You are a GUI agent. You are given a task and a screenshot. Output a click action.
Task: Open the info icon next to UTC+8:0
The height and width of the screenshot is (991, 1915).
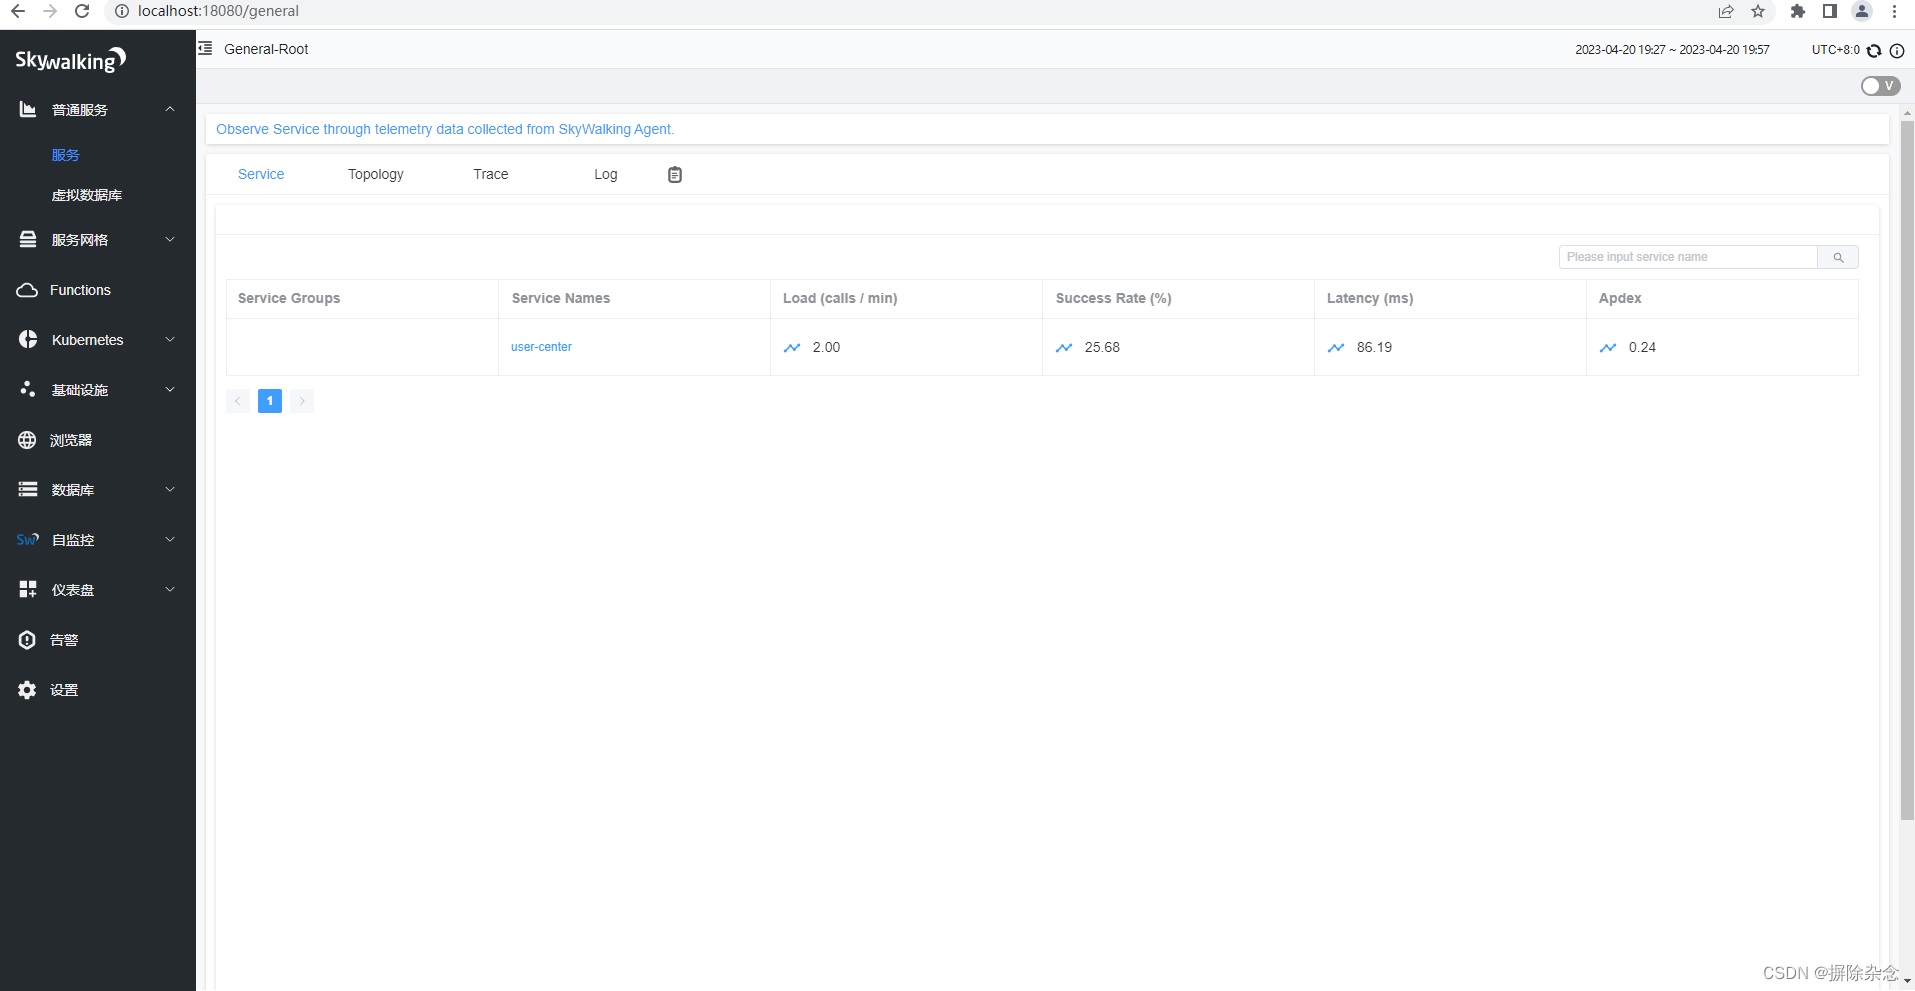pos(1896,51)
